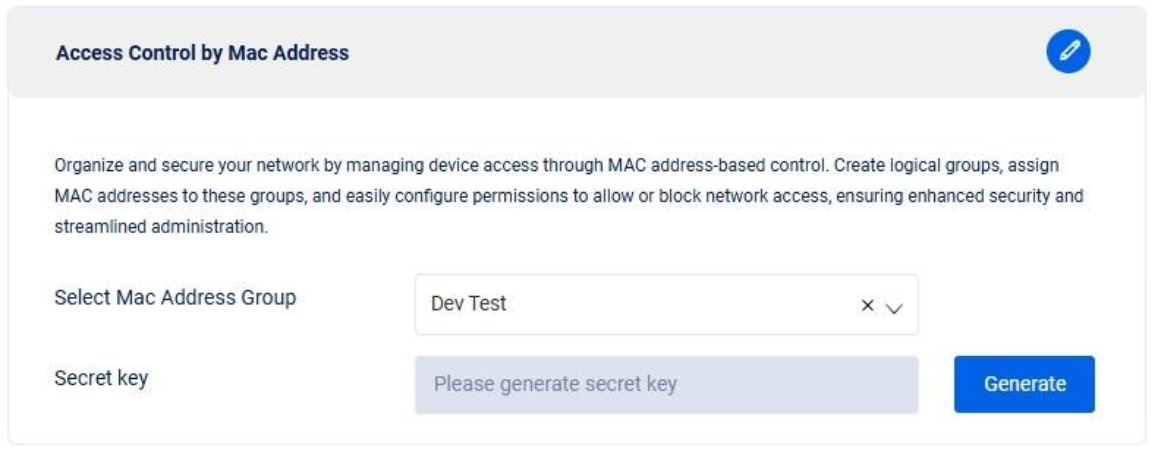Screen dimensions: 1152x451
Task: Click the blue pencil edit icon
Action: pos(1070,53)
